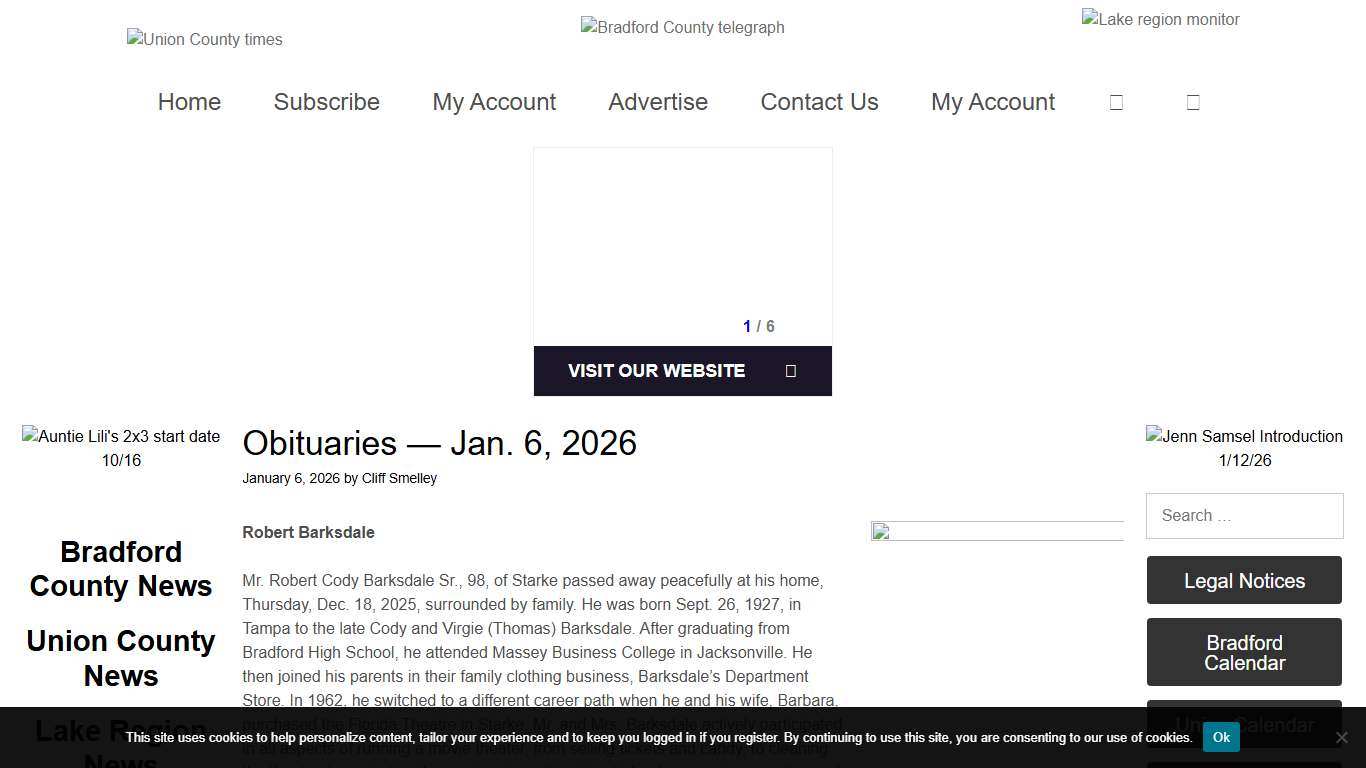This screenshot has width=1366, height=768.
Task: Open author Cliff Smelley's link
Action: tap(399, 478)
